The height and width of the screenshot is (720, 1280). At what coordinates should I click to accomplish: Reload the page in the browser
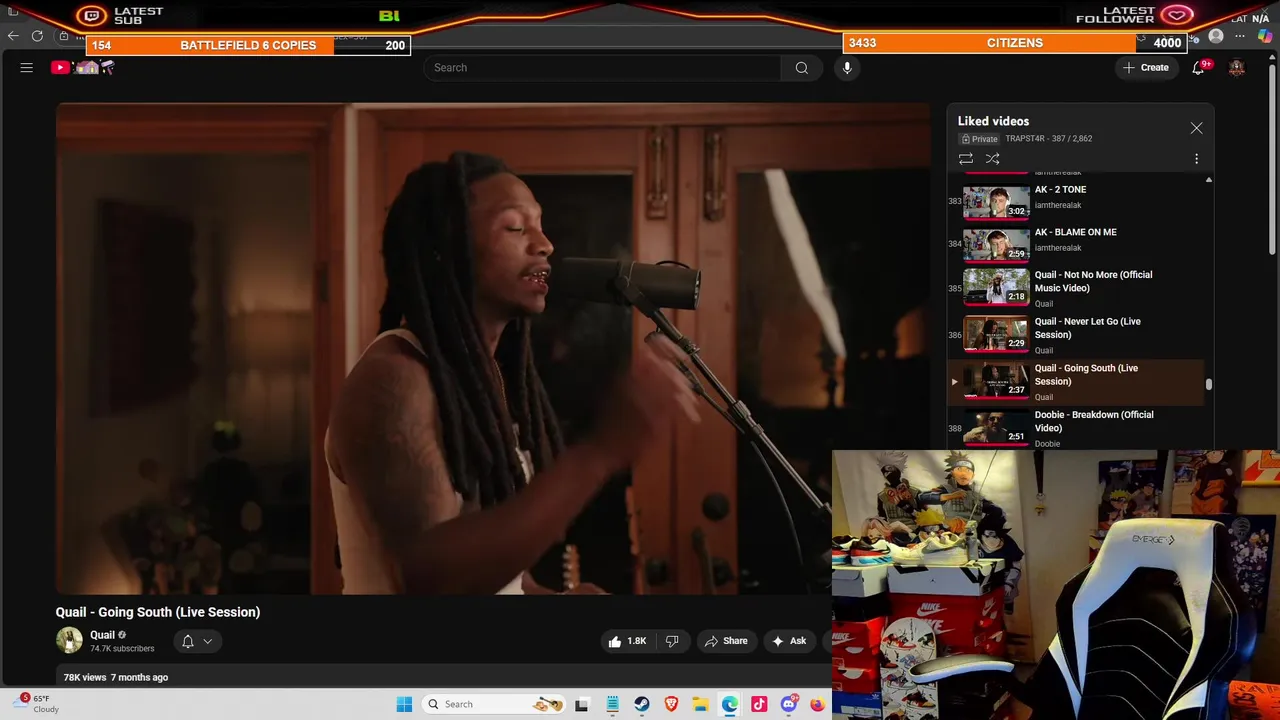[x=37, y=36]
